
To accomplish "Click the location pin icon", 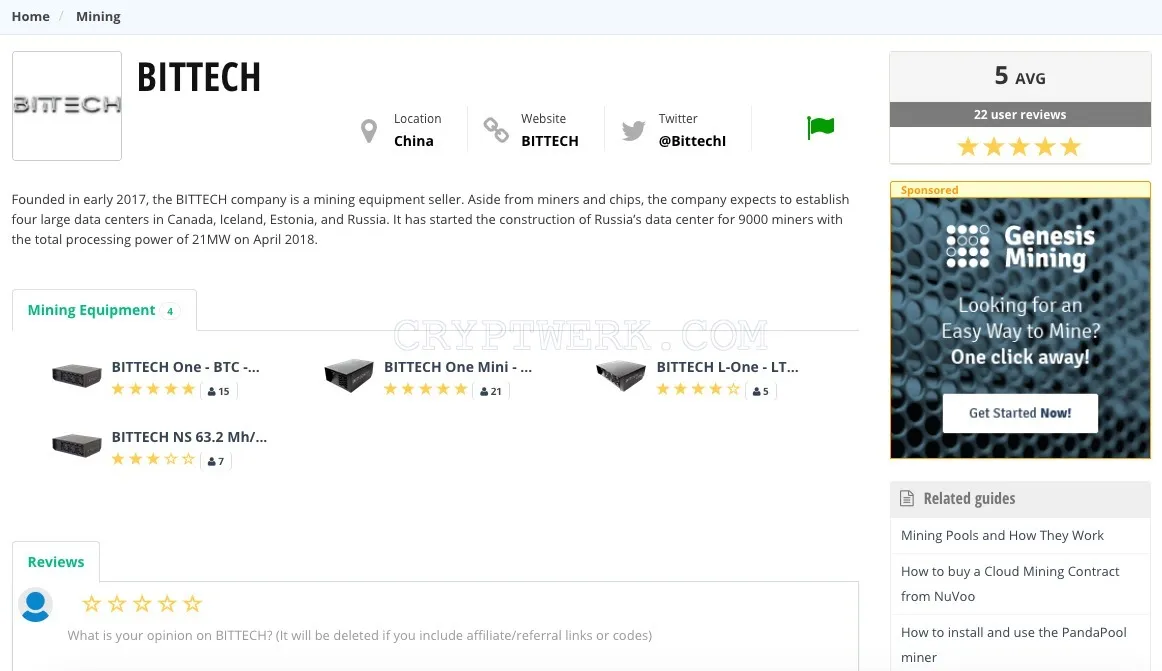I will [368, 130].
